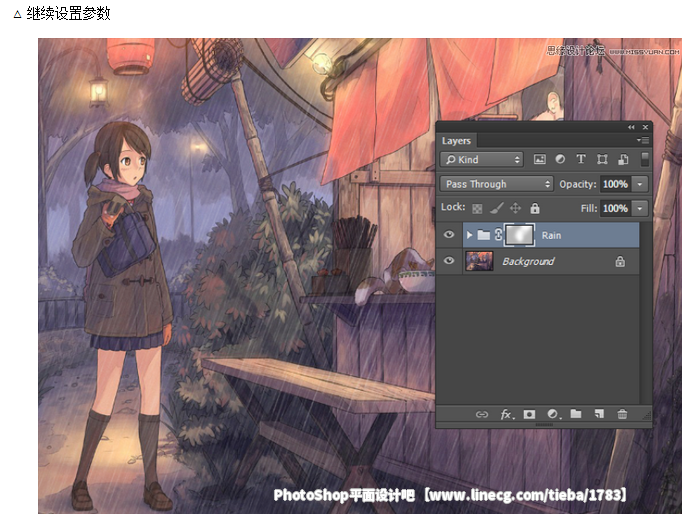Click Layers panel resize grip corner

(x=648, y=415)
